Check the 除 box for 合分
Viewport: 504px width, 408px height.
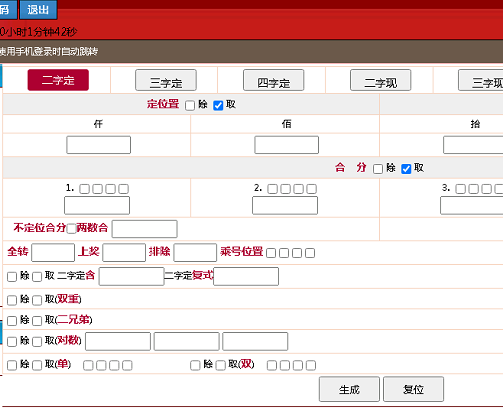click(378, 169)
